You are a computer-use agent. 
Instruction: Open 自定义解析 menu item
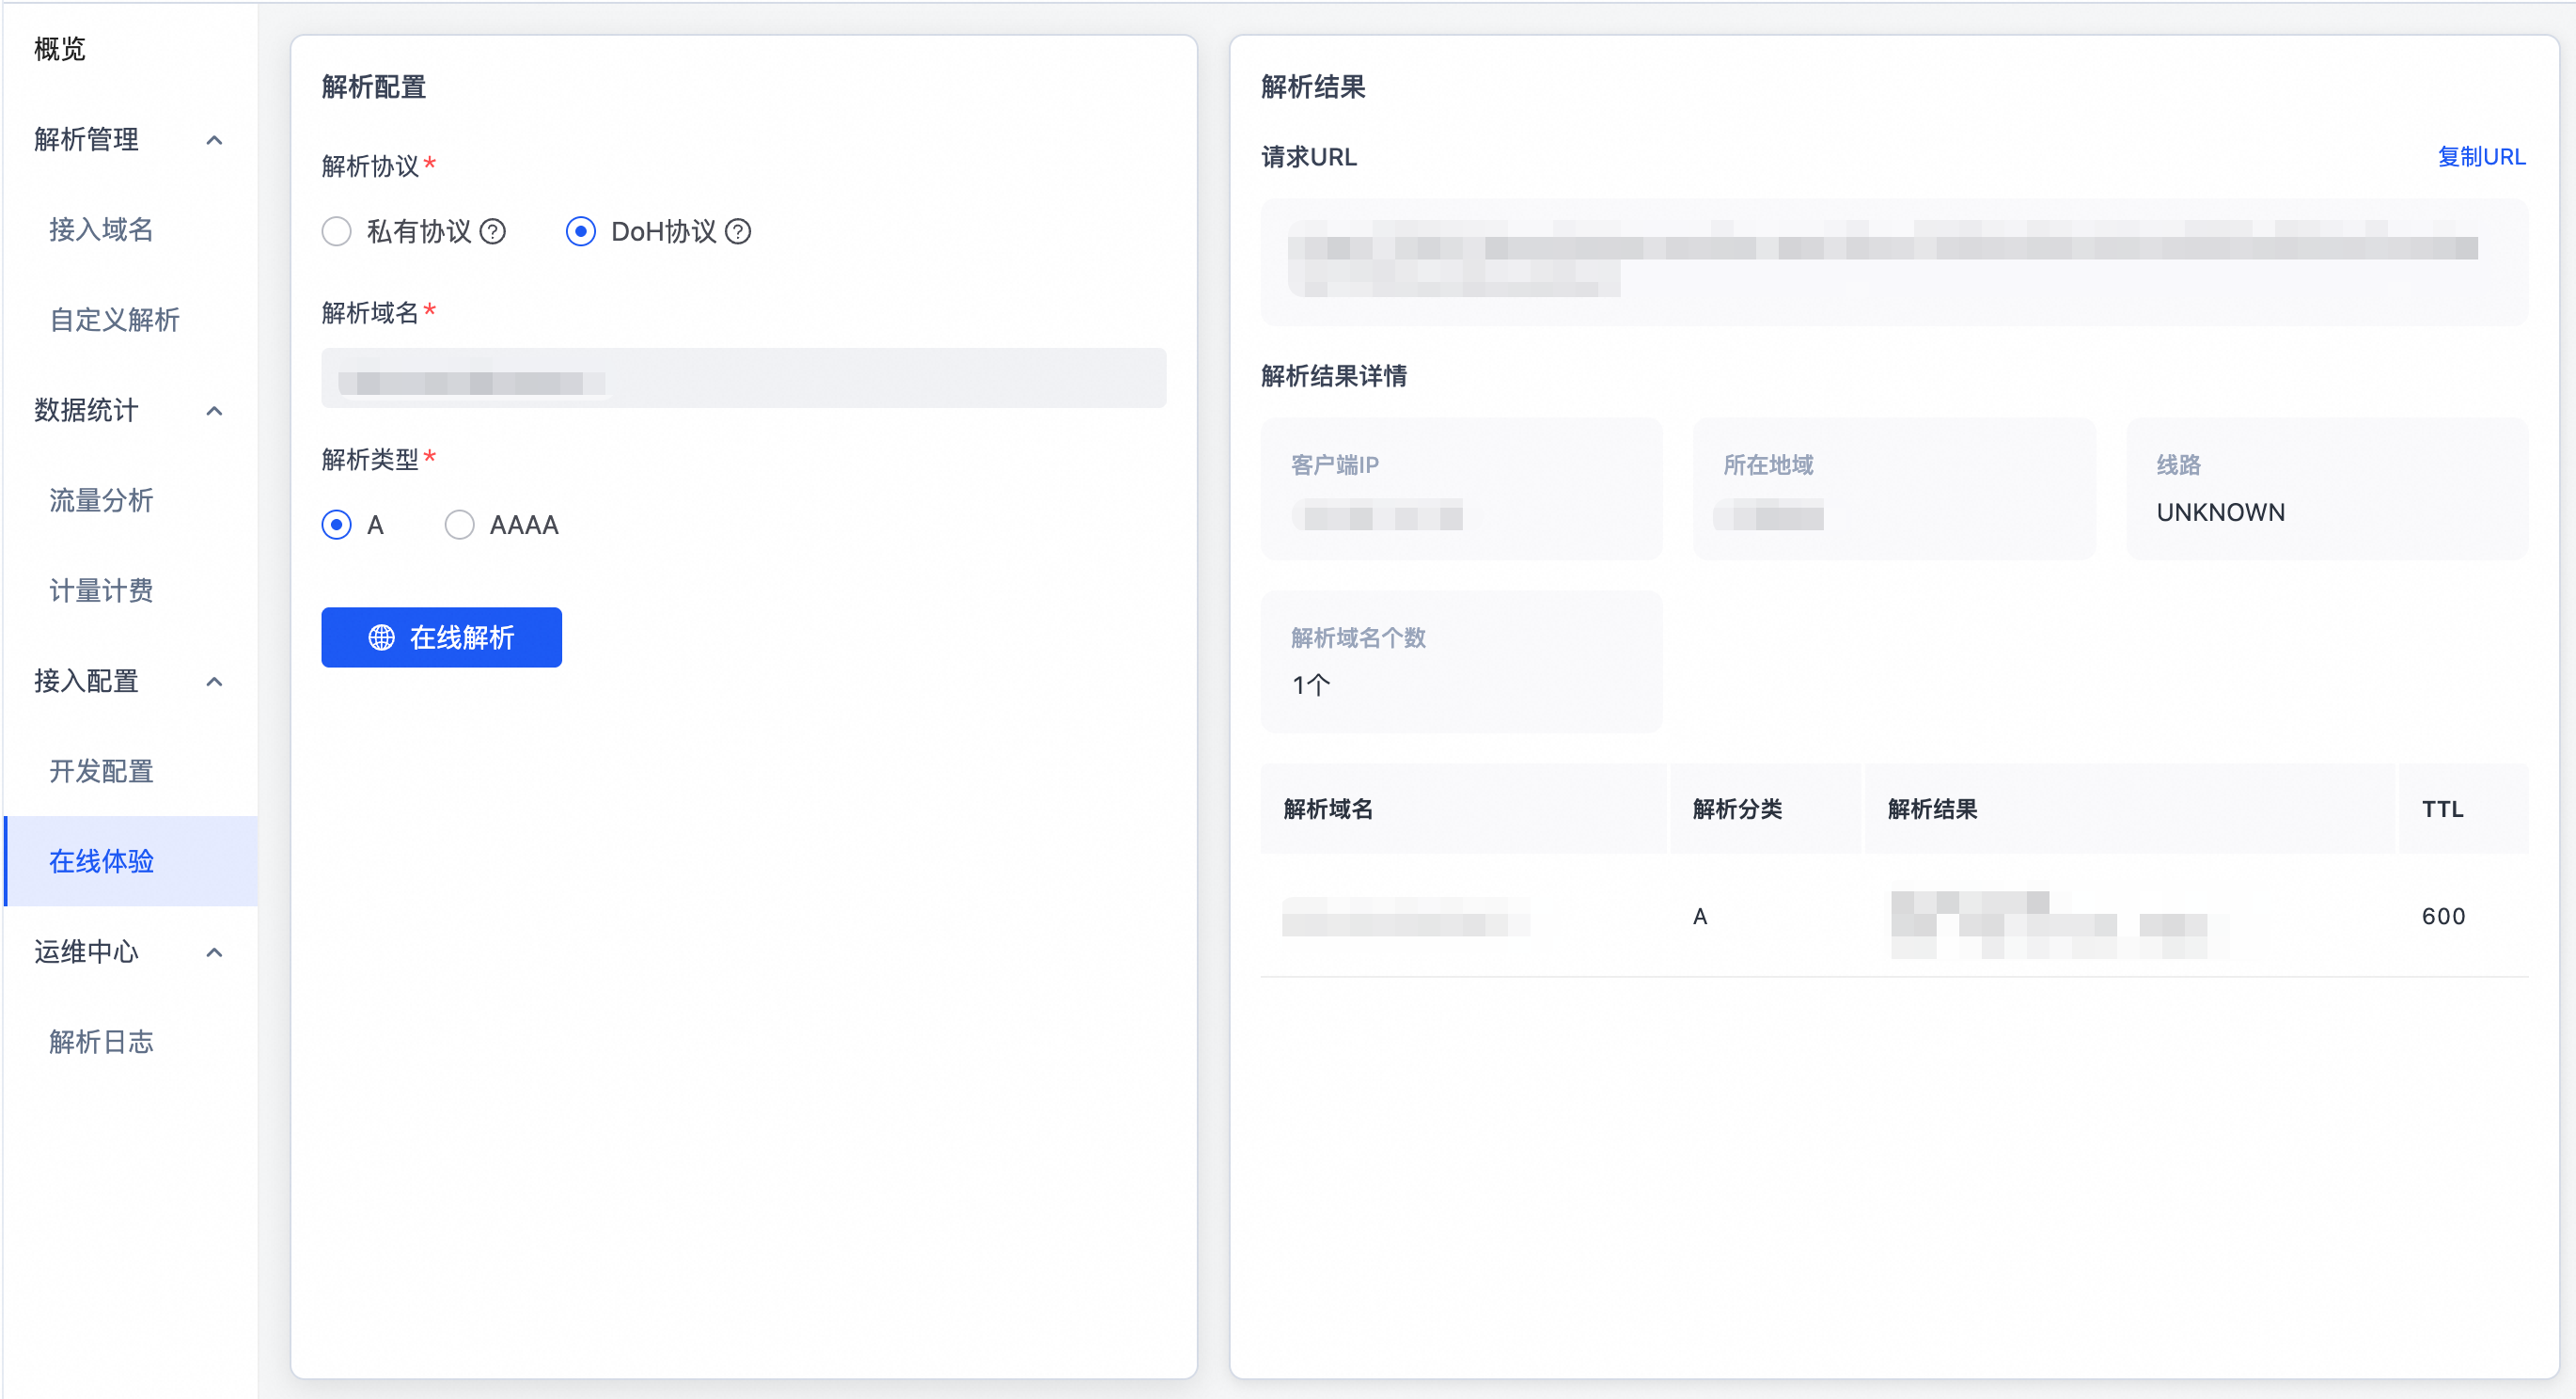coord(114,320)
